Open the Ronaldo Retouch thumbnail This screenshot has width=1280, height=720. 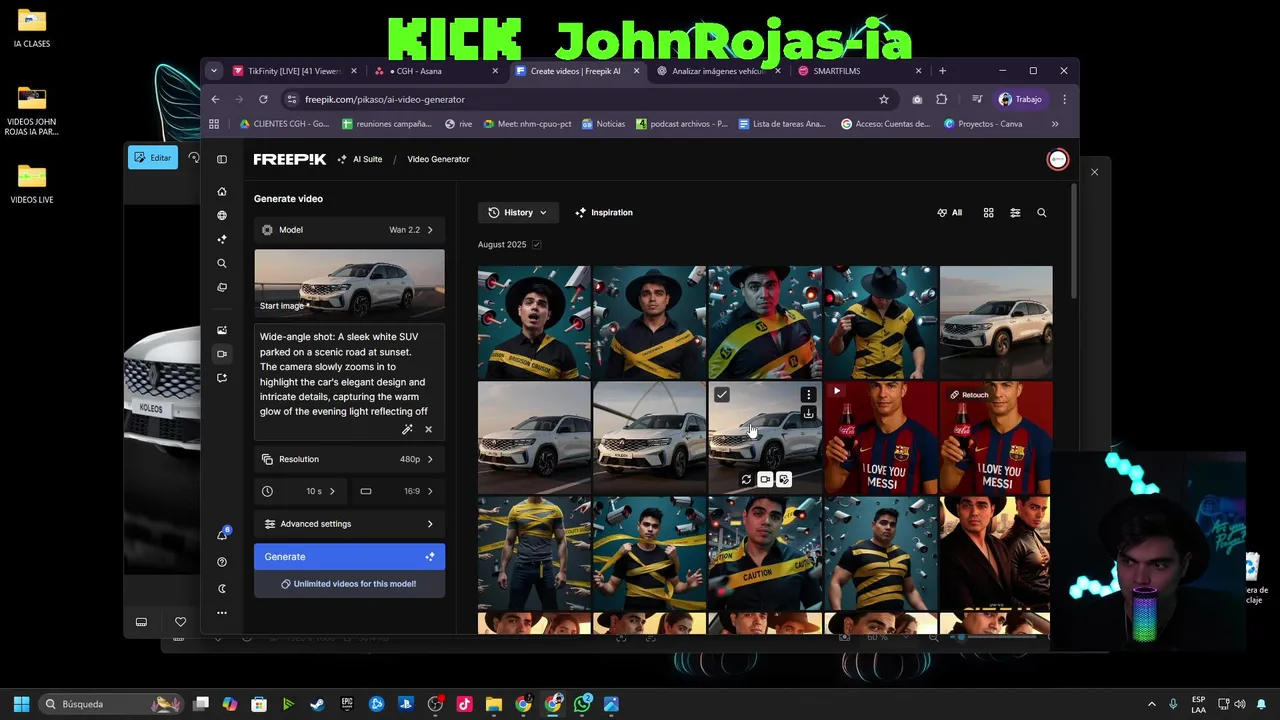996,438
